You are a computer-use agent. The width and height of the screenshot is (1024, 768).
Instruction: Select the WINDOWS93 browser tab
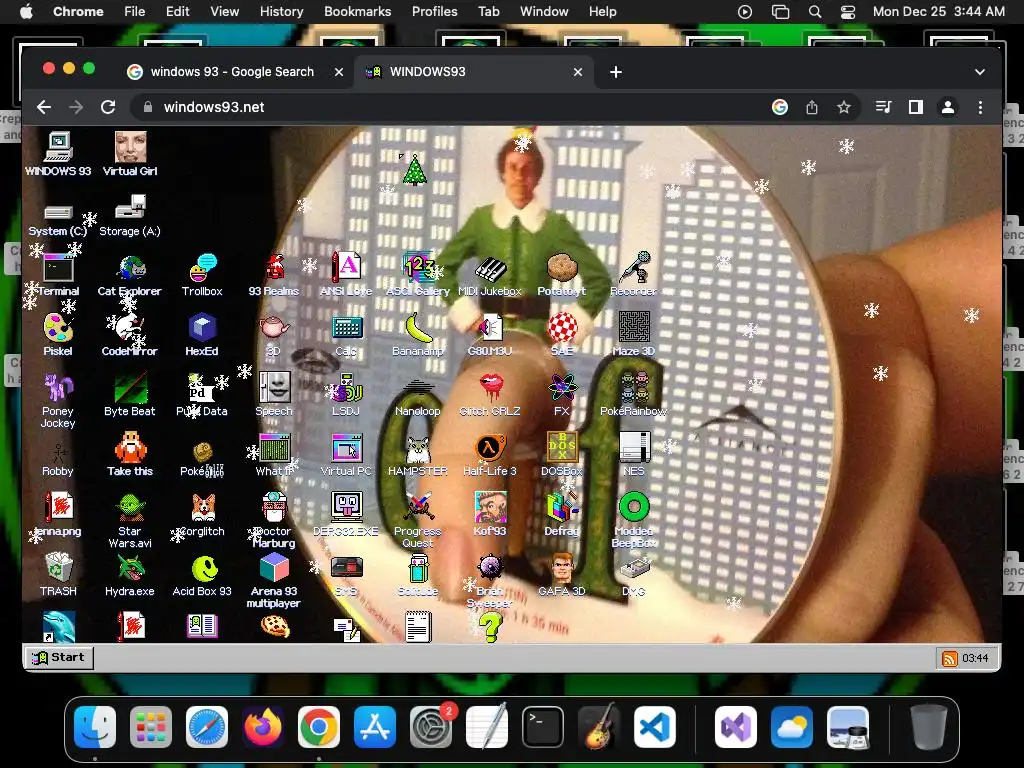click(x=474, y=72)
